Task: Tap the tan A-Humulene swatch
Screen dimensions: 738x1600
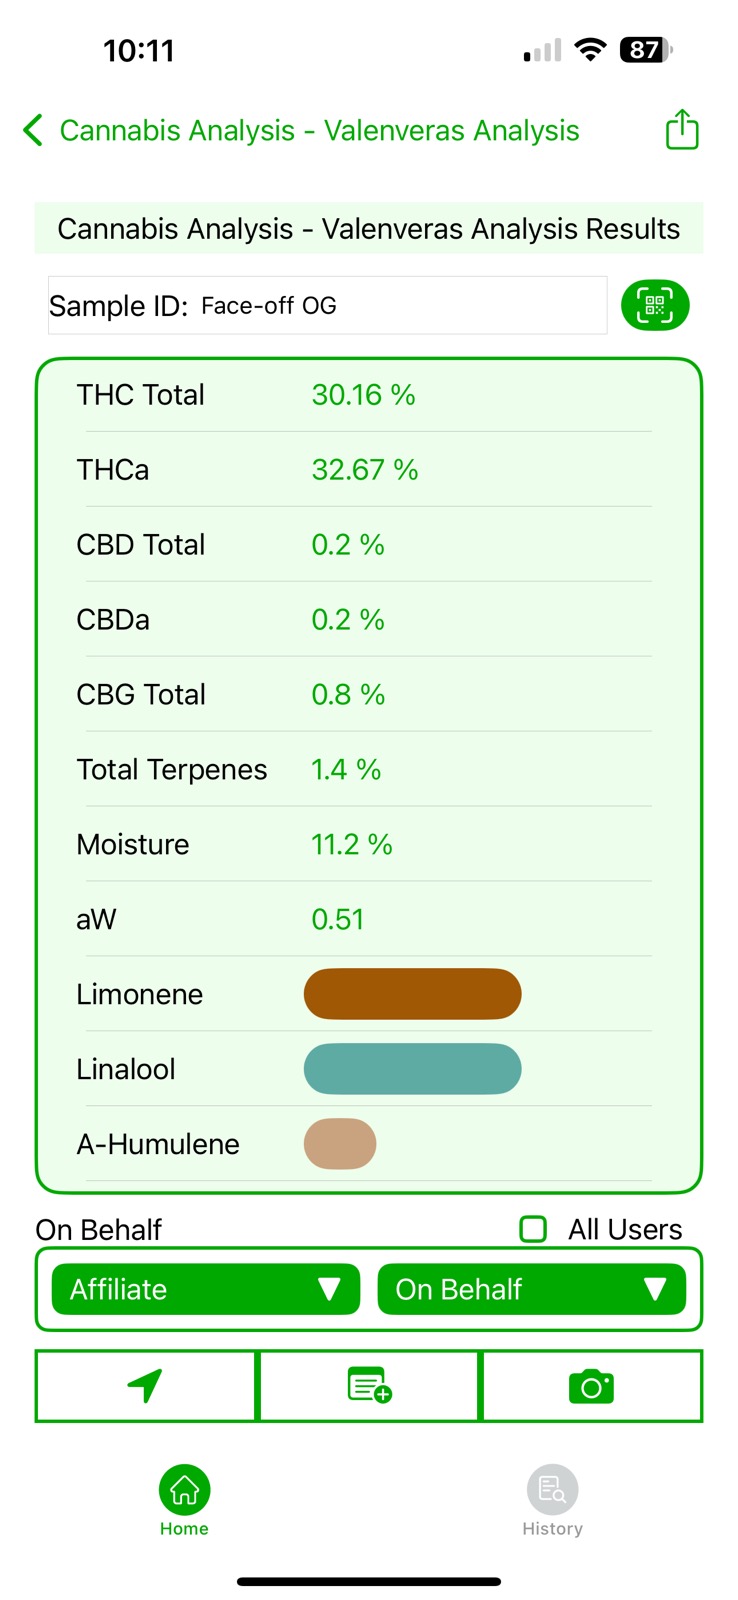Action: (x=340, y=1144)
